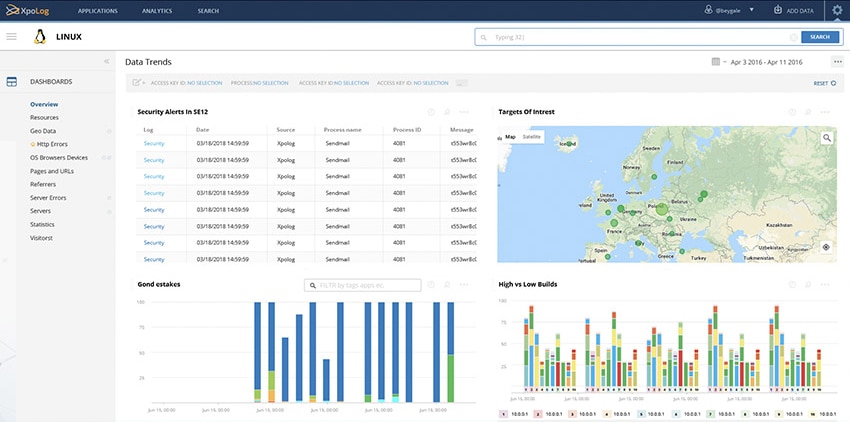Click legend color swatch number 2
This screenshot has width=850, height=422.
pyautogui.click(x=538, y=414)
